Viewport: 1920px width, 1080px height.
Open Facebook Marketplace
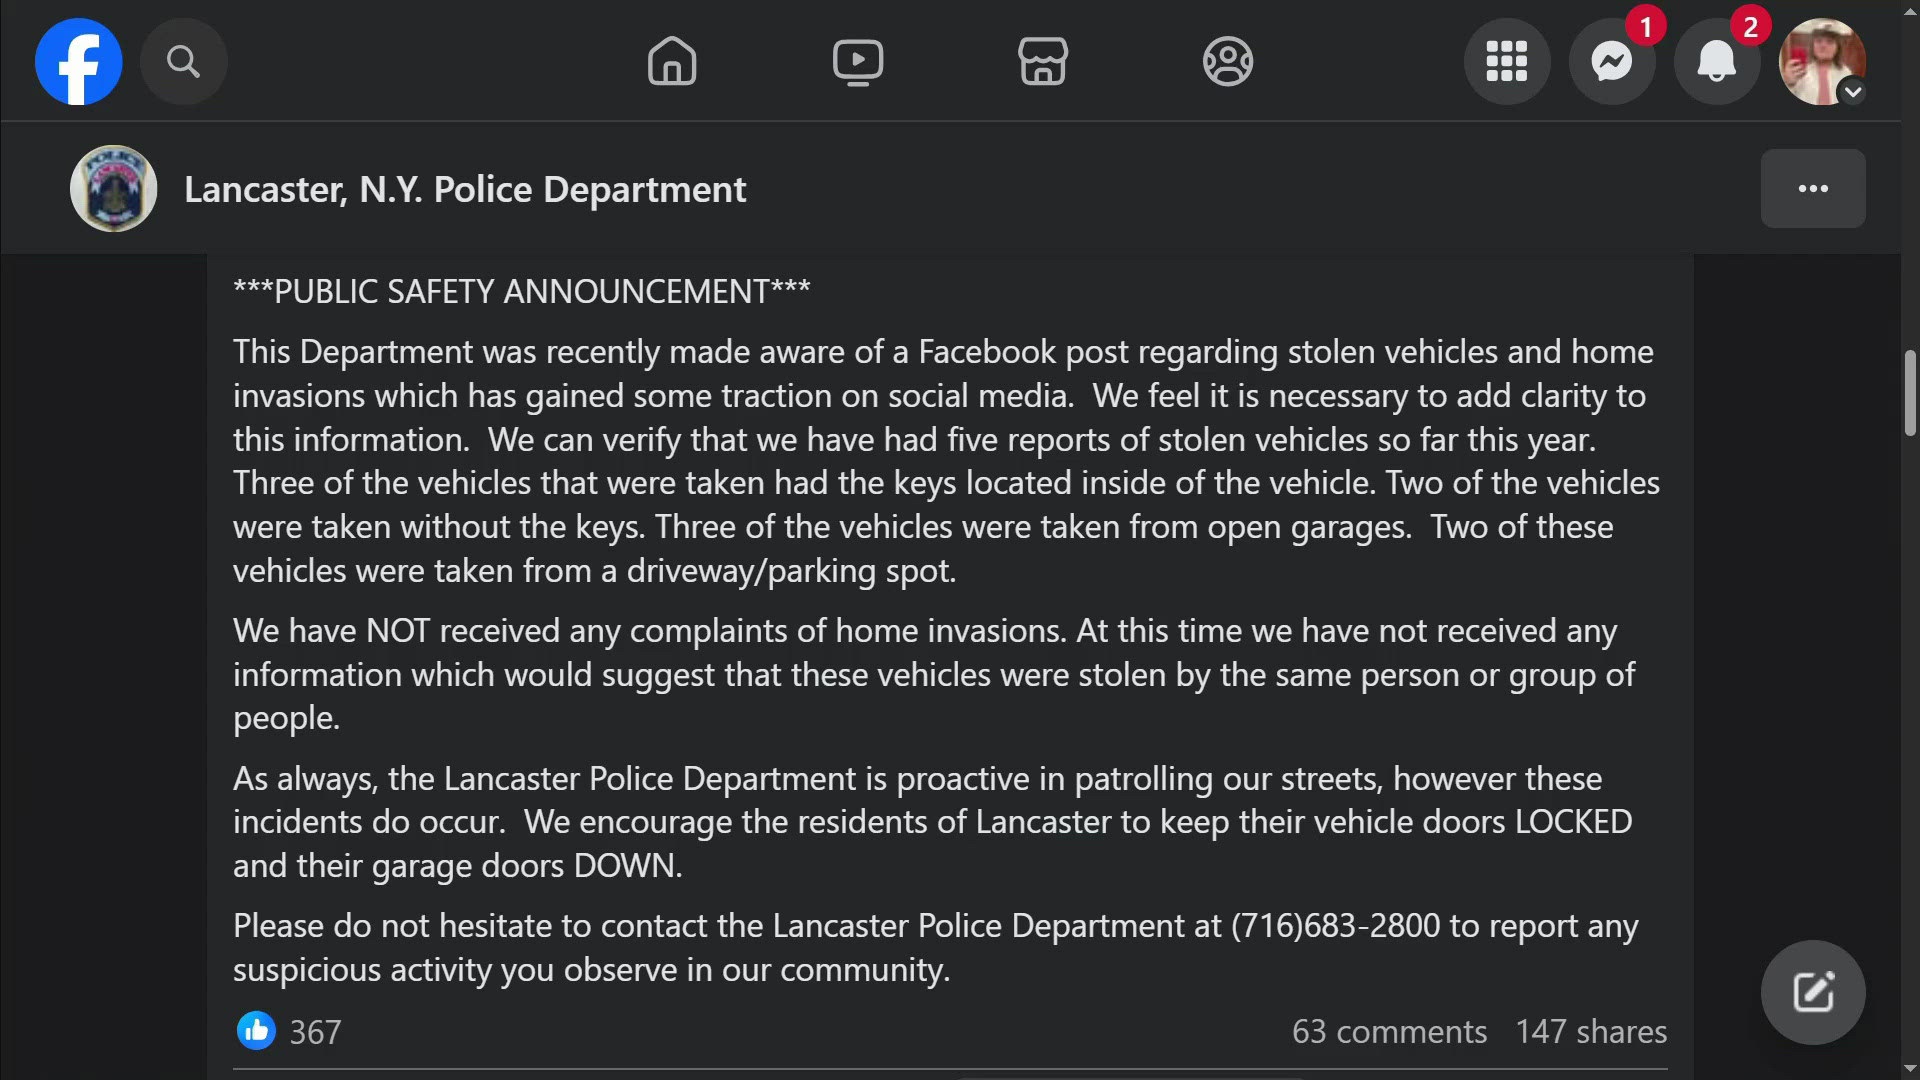pyautogui.click(x=1043, y=61)
